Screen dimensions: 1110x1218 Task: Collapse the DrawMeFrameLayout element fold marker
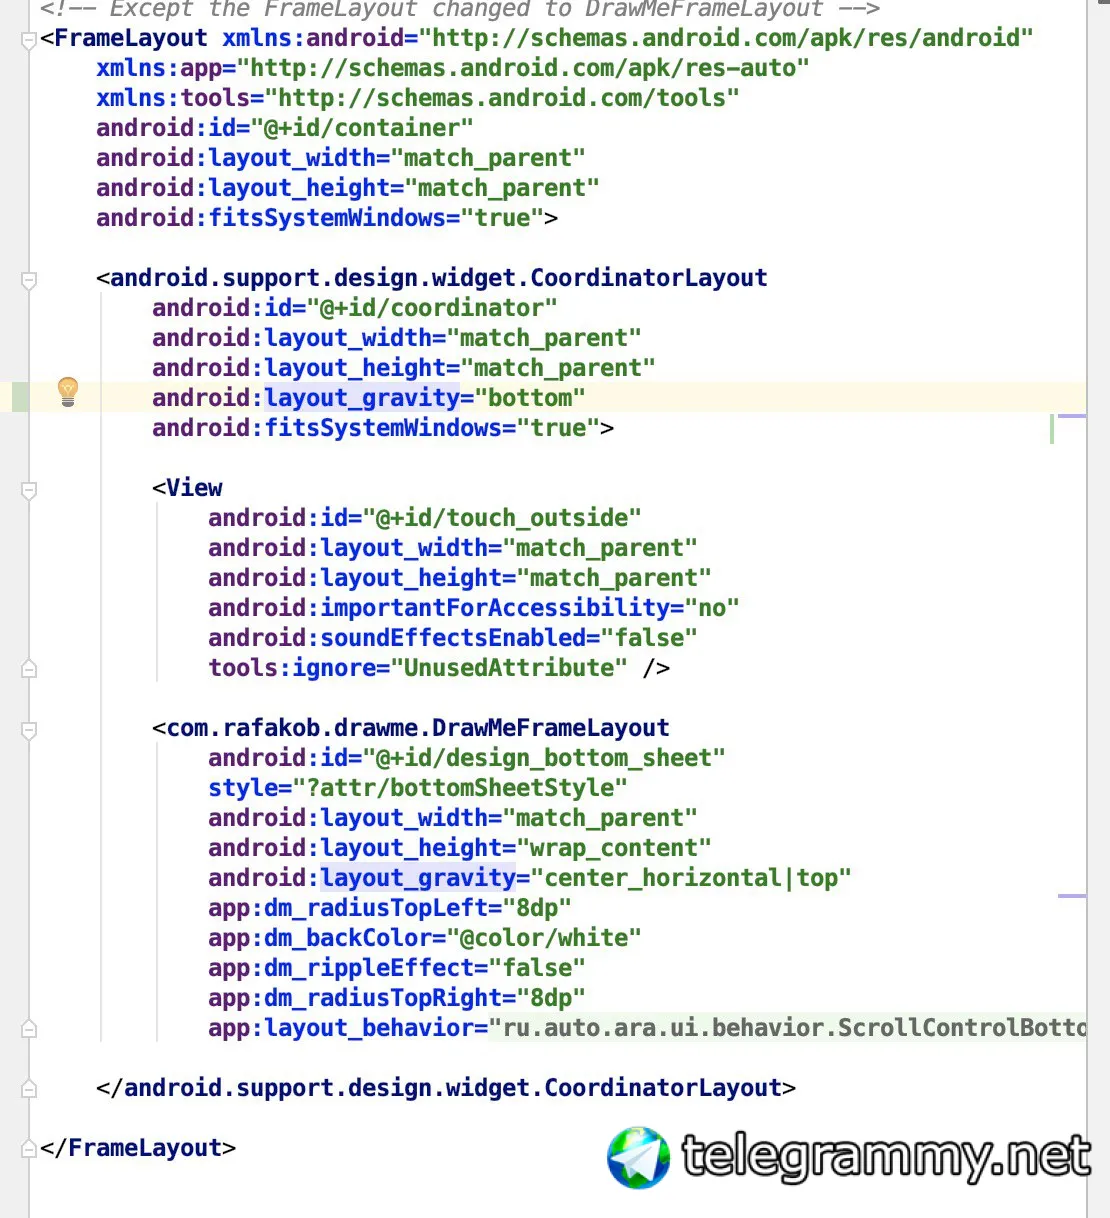pos(29,730)
